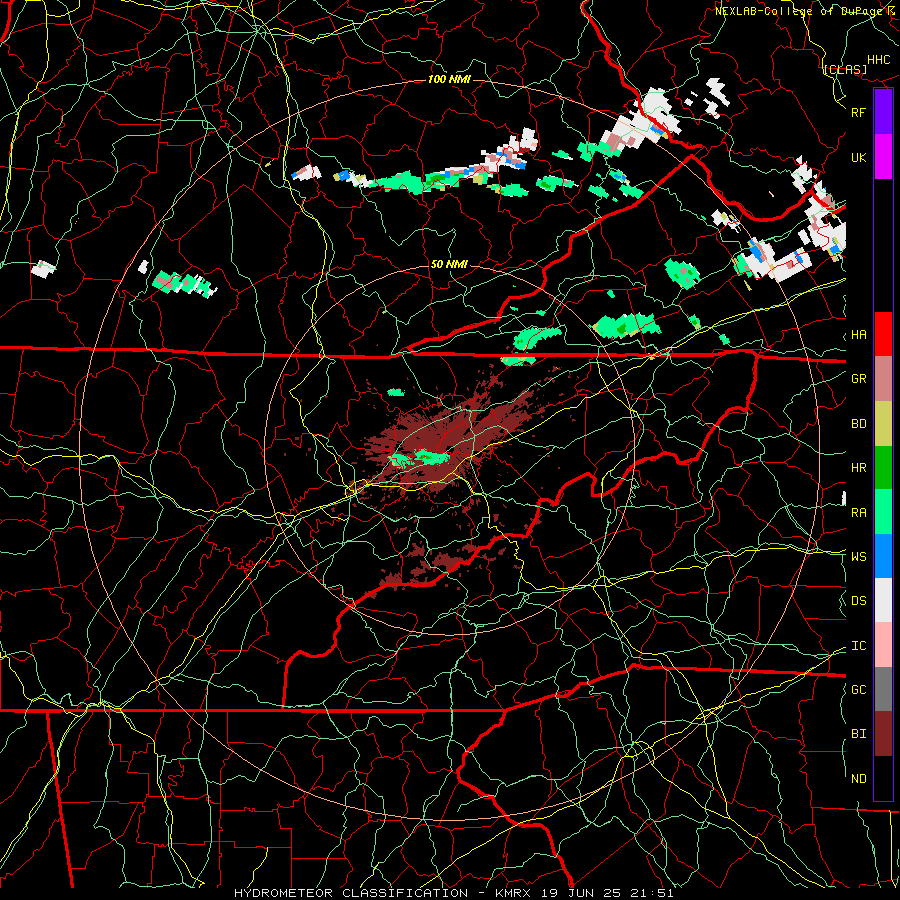
Task: Click the yellow BD legend swatch
Action: click(883, 424)
